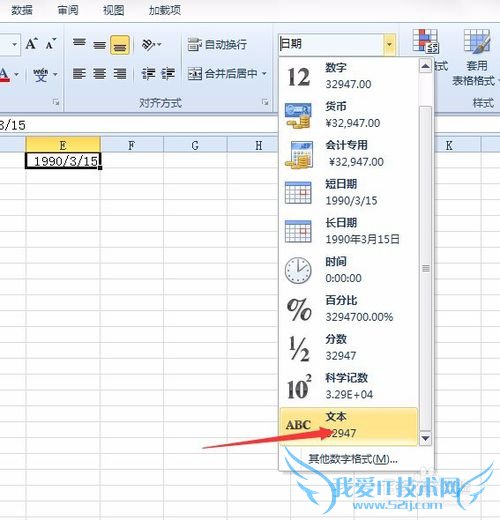This screenshot has height=520, width=500.
Task: Click the format list scrollbar thumb
Action: pyautogui.click(x=425, y=268)
